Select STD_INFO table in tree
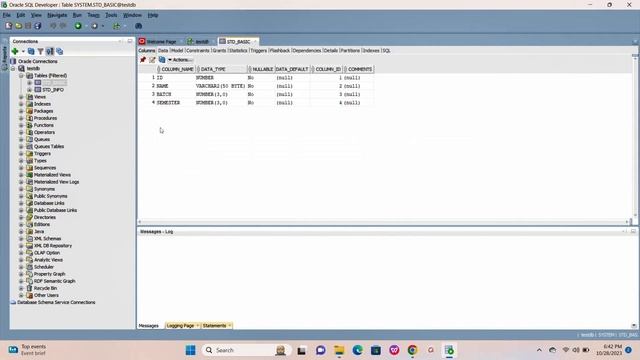 53,90
